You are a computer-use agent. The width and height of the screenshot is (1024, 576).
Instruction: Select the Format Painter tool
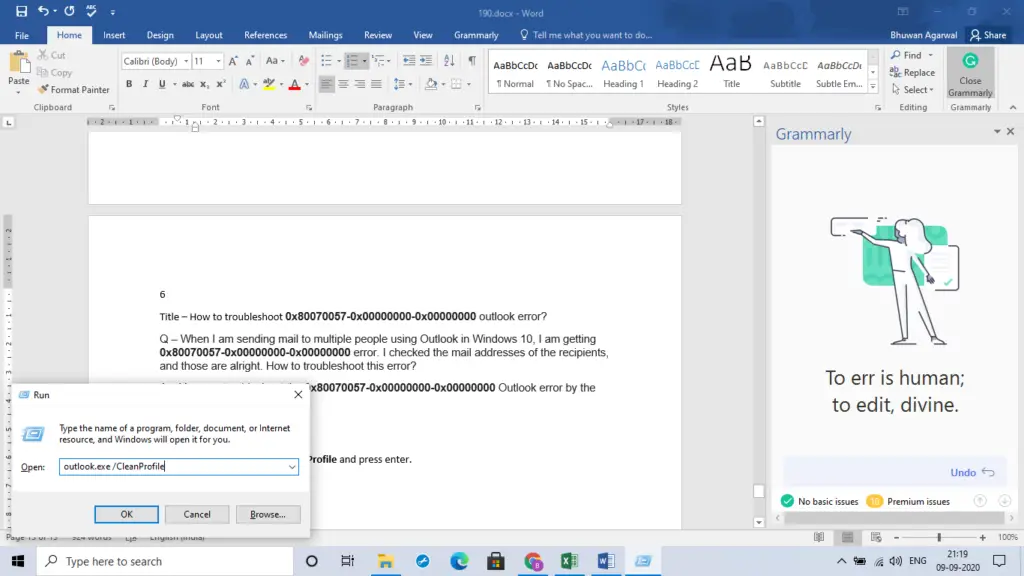point(73,89)
